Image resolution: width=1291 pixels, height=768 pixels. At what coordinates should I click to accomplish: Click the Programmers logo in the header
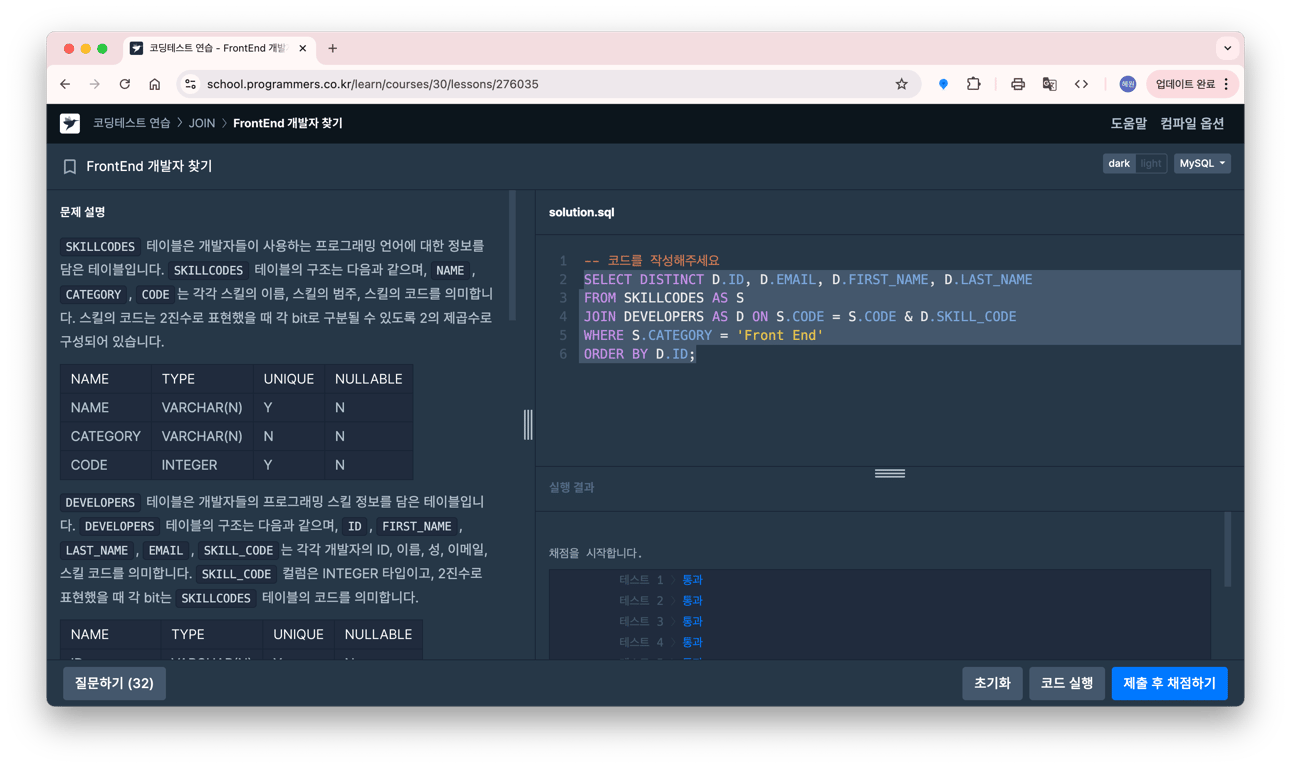69,123
